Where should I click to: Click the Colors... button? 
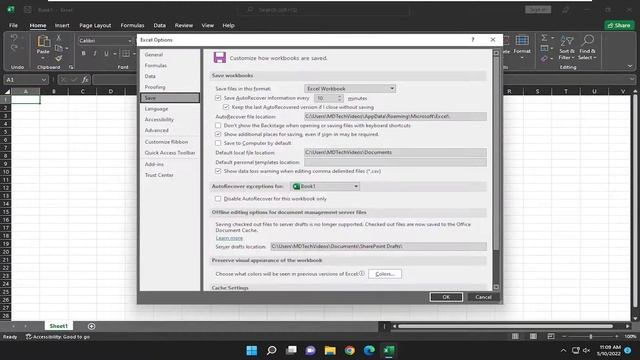click(x=385, y=274)
